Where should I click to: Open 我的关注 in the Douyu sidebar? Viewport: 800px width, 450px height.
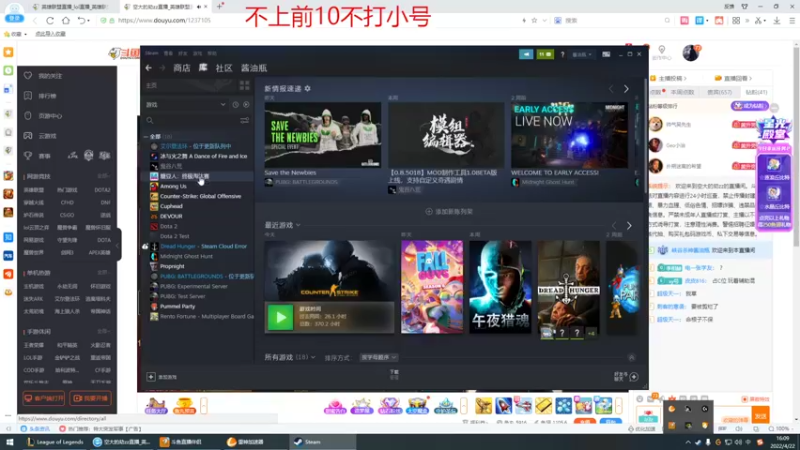(x=50, y=76)
